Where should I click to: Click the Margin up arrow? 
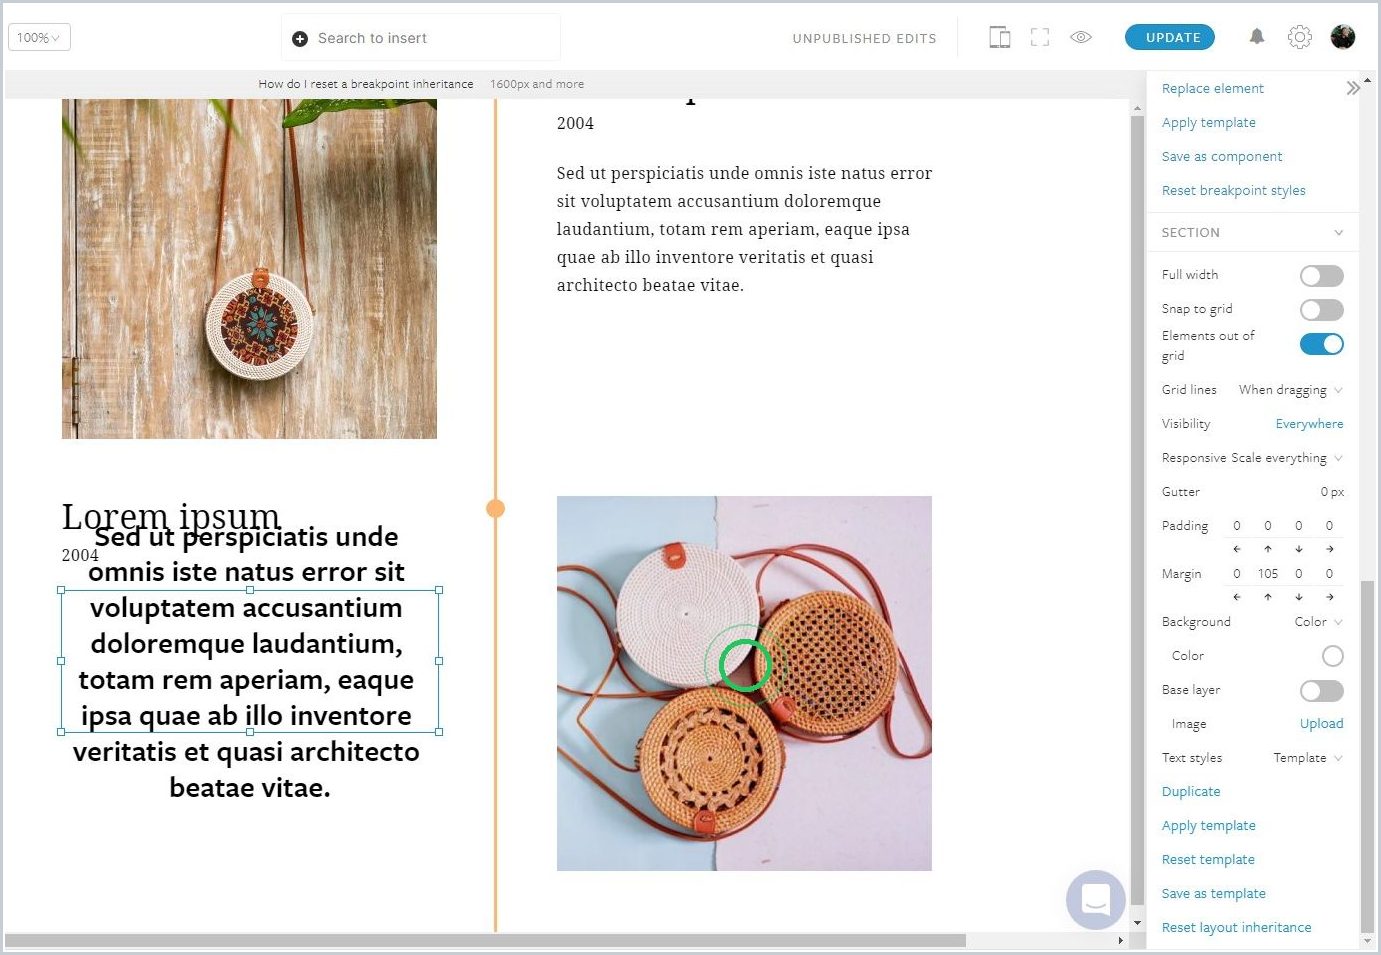[x=1268, y=597]
